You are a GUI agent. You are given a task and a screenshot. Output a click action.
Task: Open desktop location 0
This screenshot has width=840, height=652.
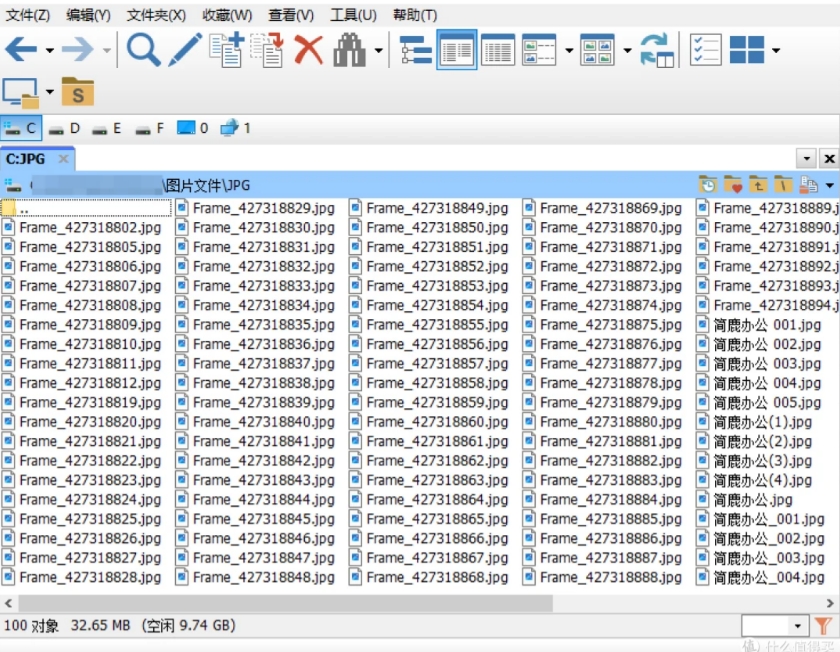pos(192,128)
